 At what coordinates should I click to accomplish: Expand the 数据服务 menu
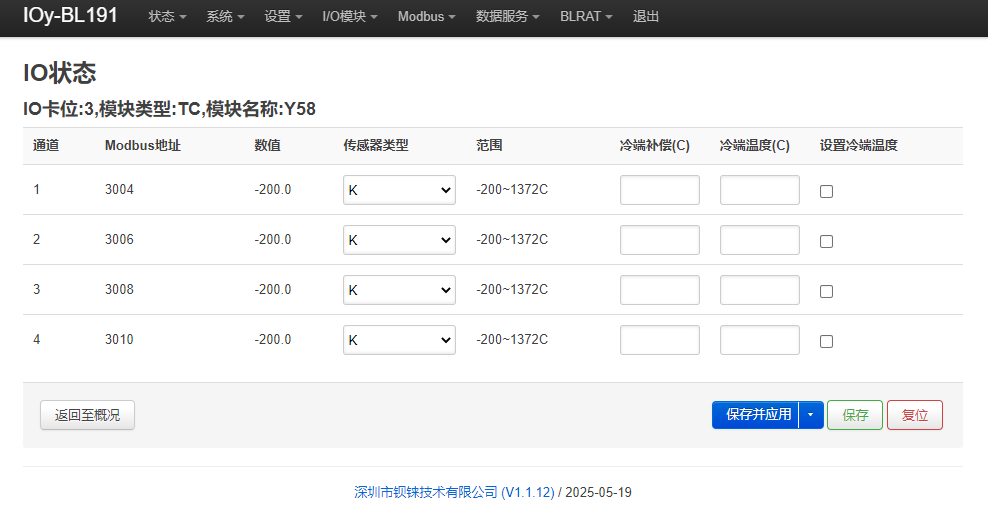tap(507, 16)
